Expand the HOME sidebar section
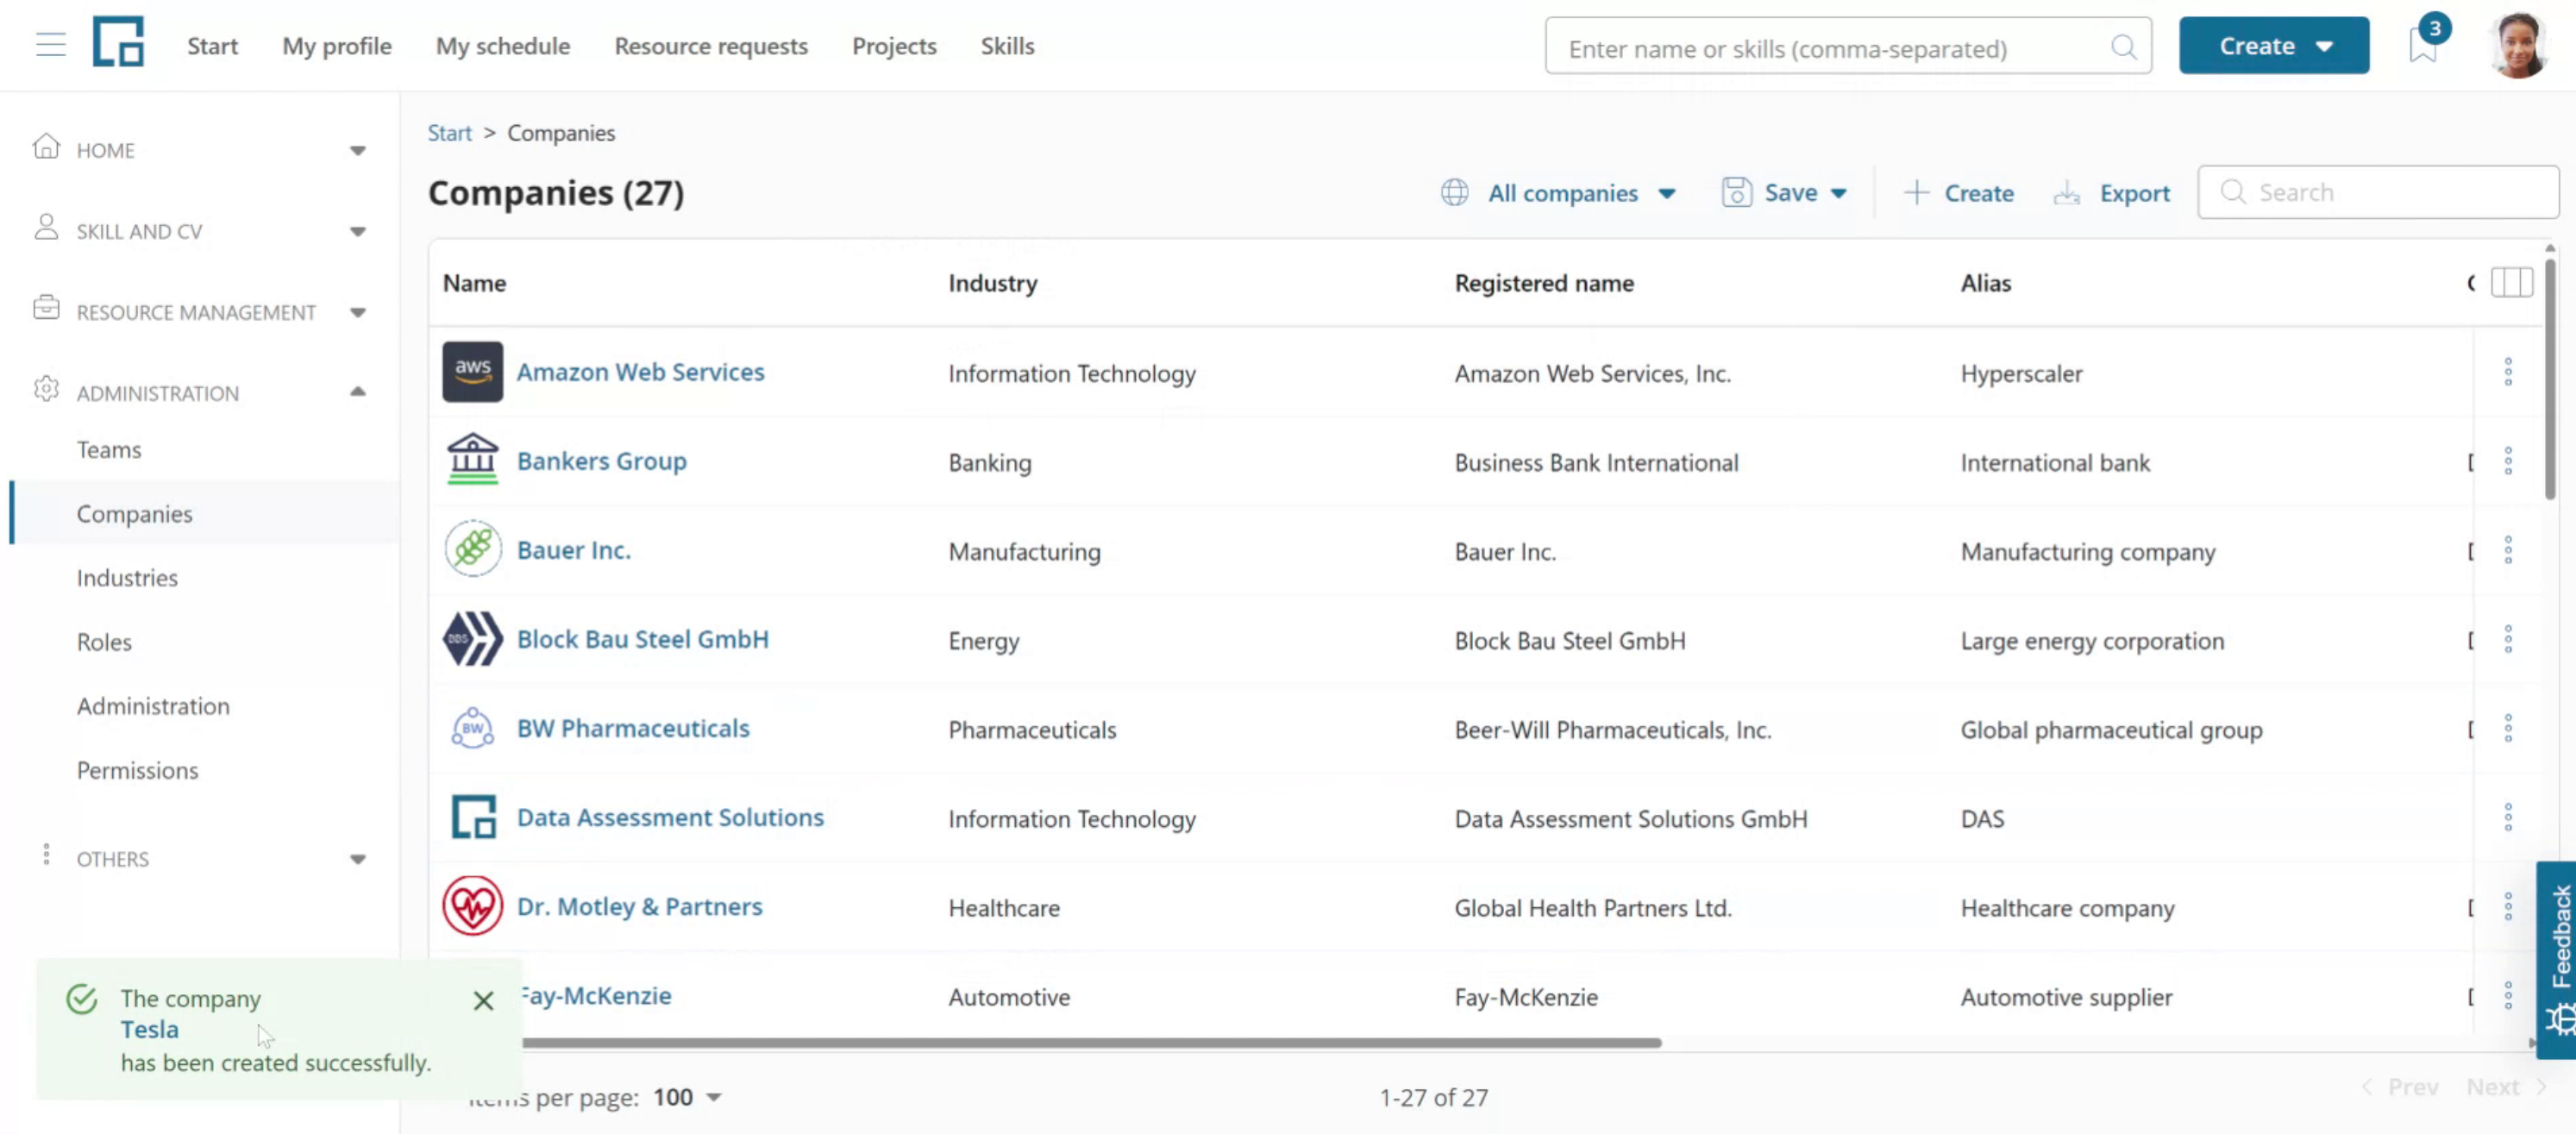The width and height of the screenshot is (2576, 1134). pyautogui.click(x=200, y=150)
